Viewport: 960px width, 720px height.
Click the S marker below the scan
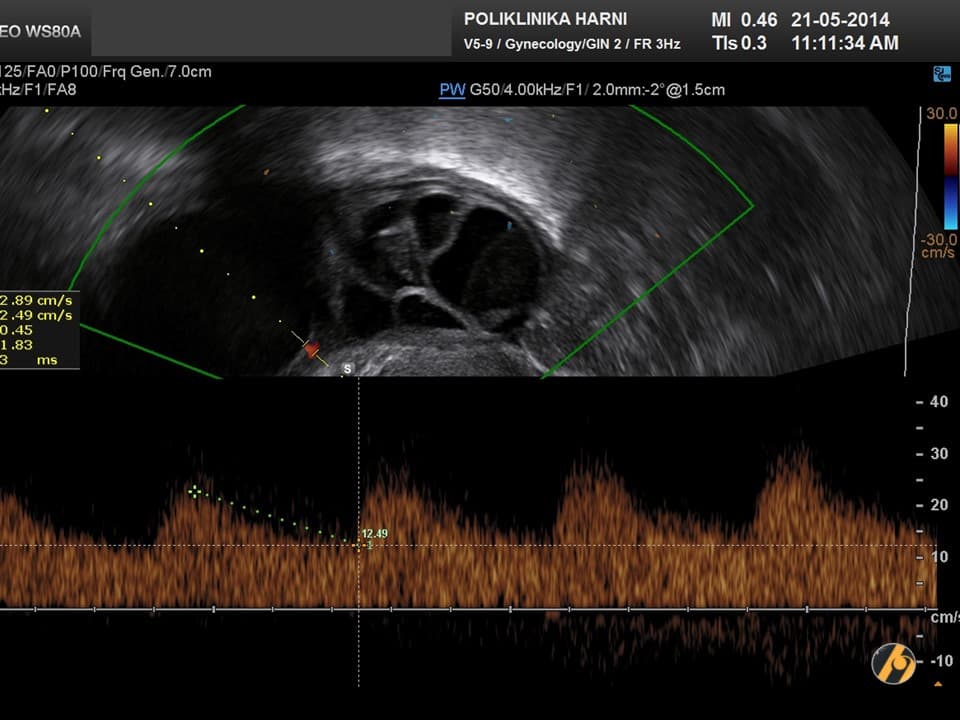tap(348, 369)
